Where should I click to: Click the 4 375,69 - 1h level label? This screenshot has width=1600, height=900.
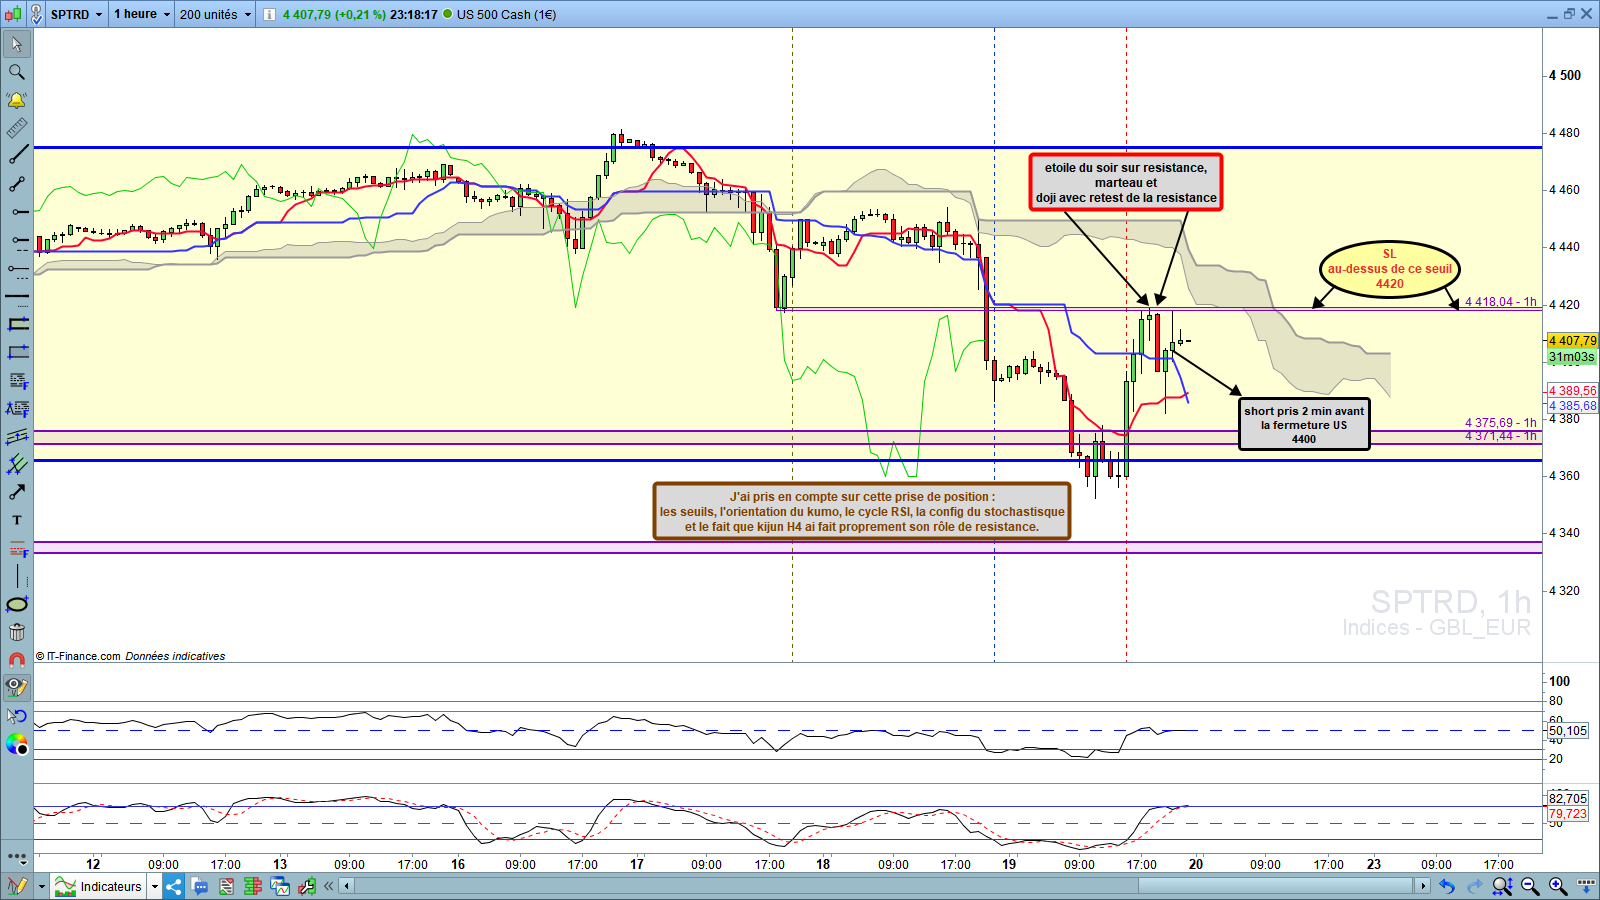(x=1501, y=423)
